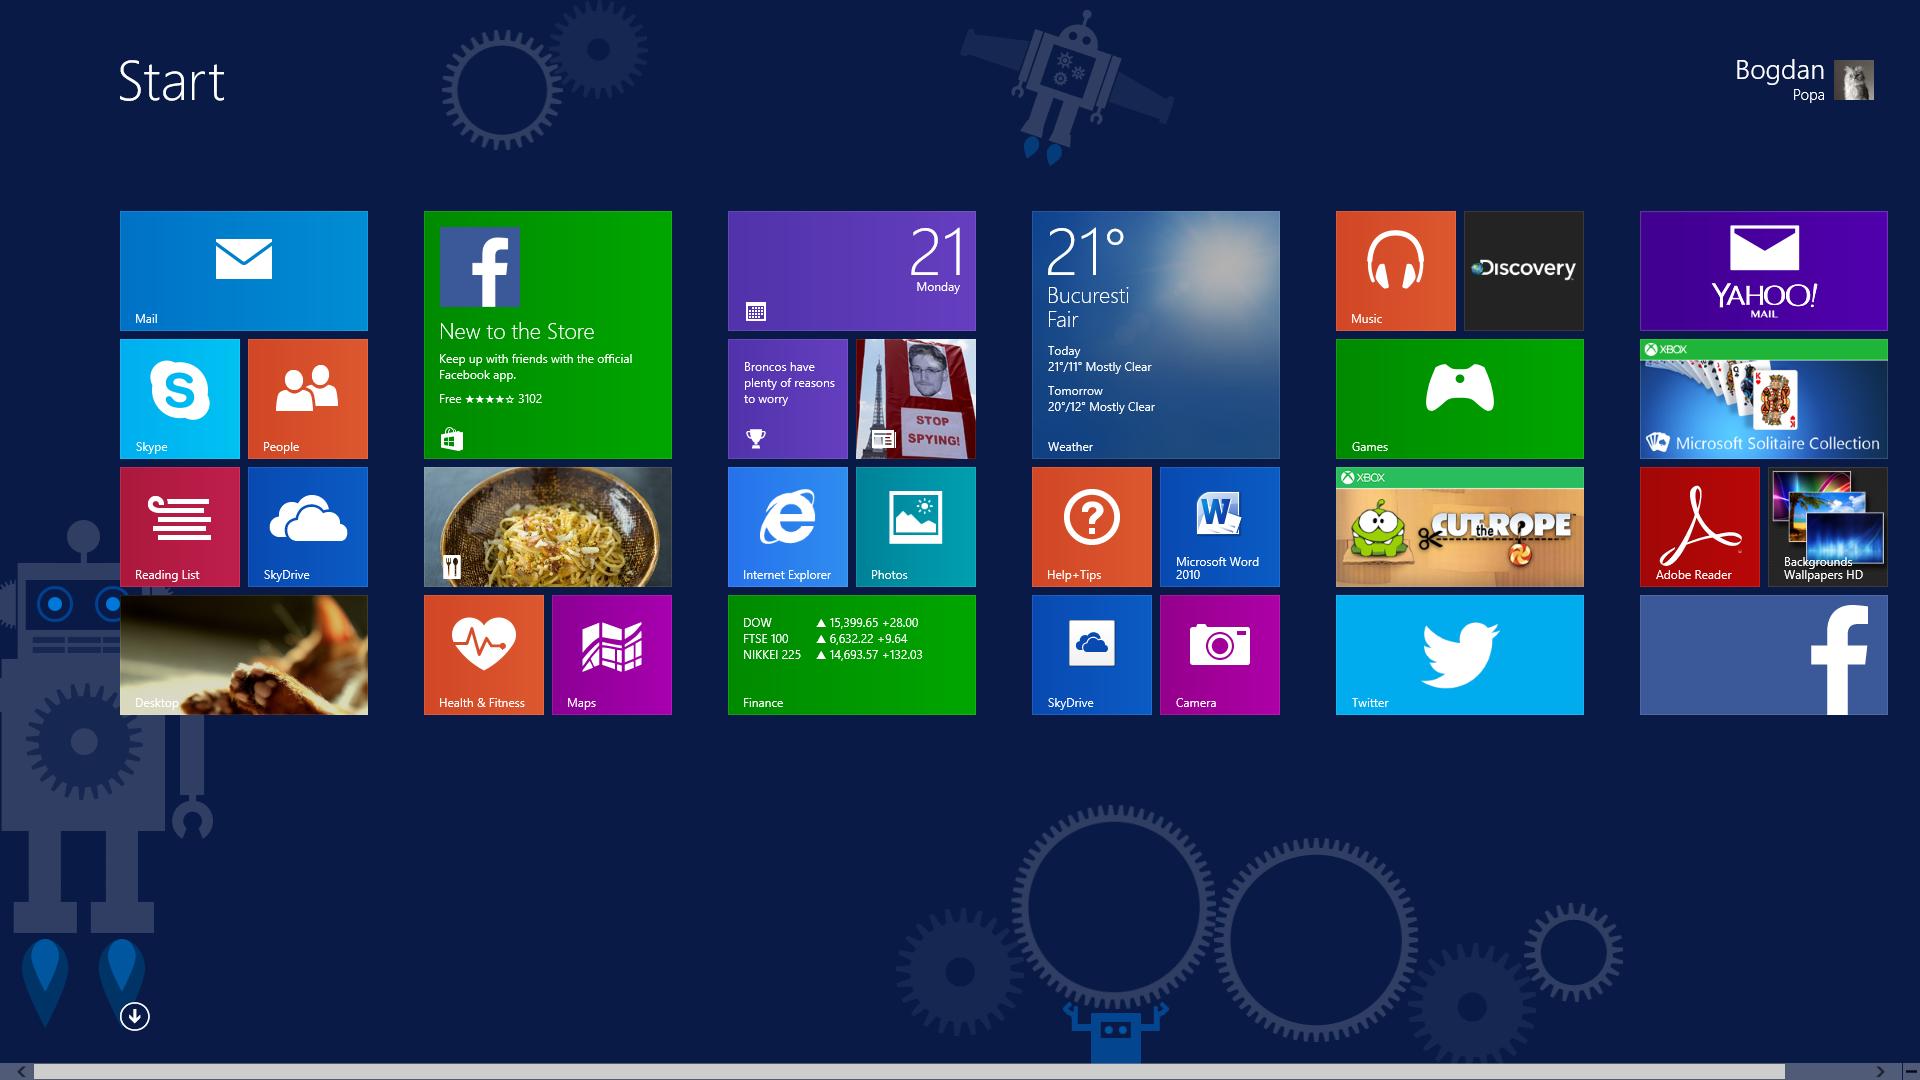
Task: Launch Games tile on Start
Action: 1462,398
